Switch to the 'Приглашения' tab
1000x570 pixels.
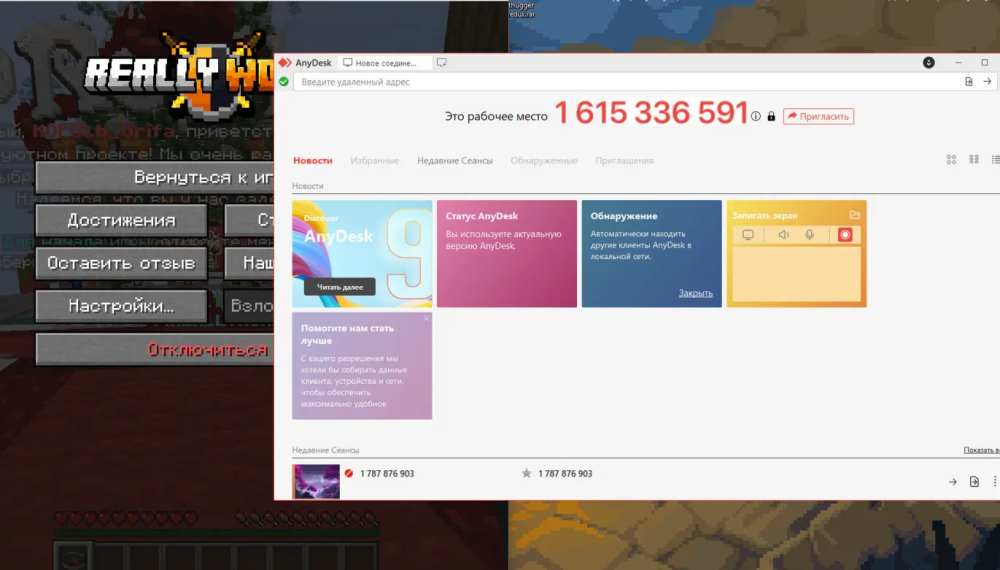(624, 161)
